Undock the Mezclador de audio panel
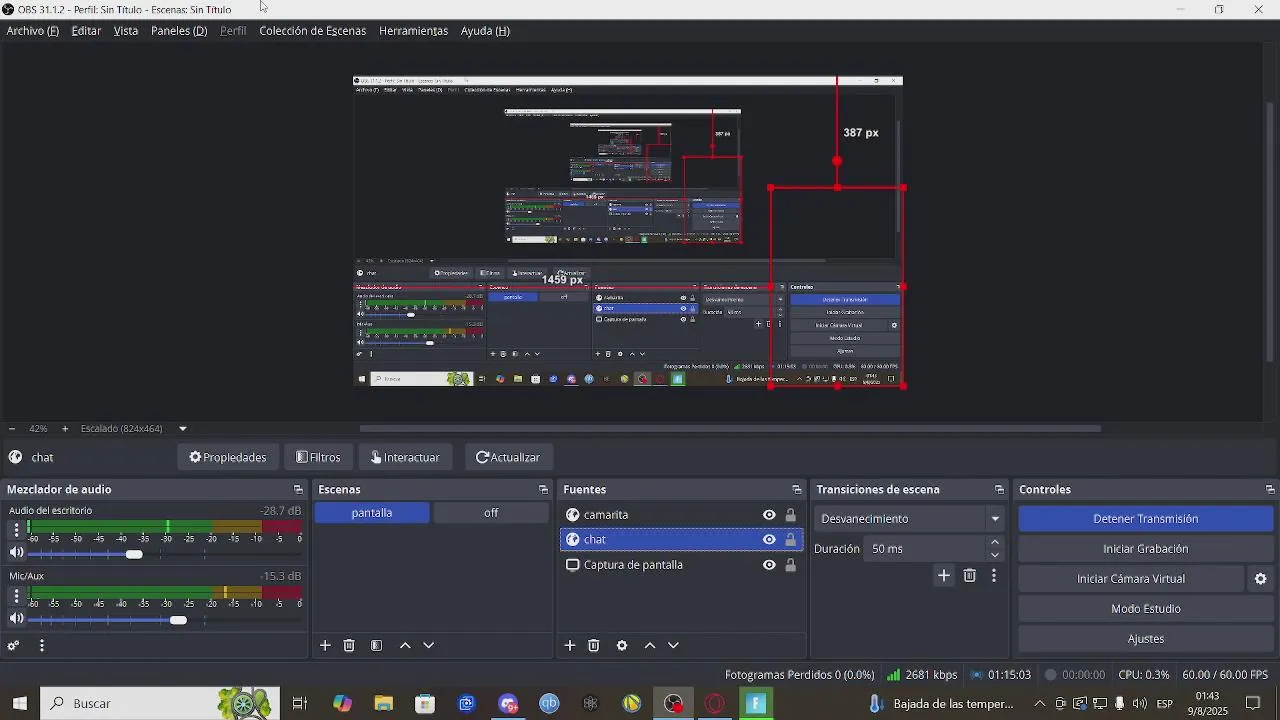1280x720 pixels. point(298,490)
